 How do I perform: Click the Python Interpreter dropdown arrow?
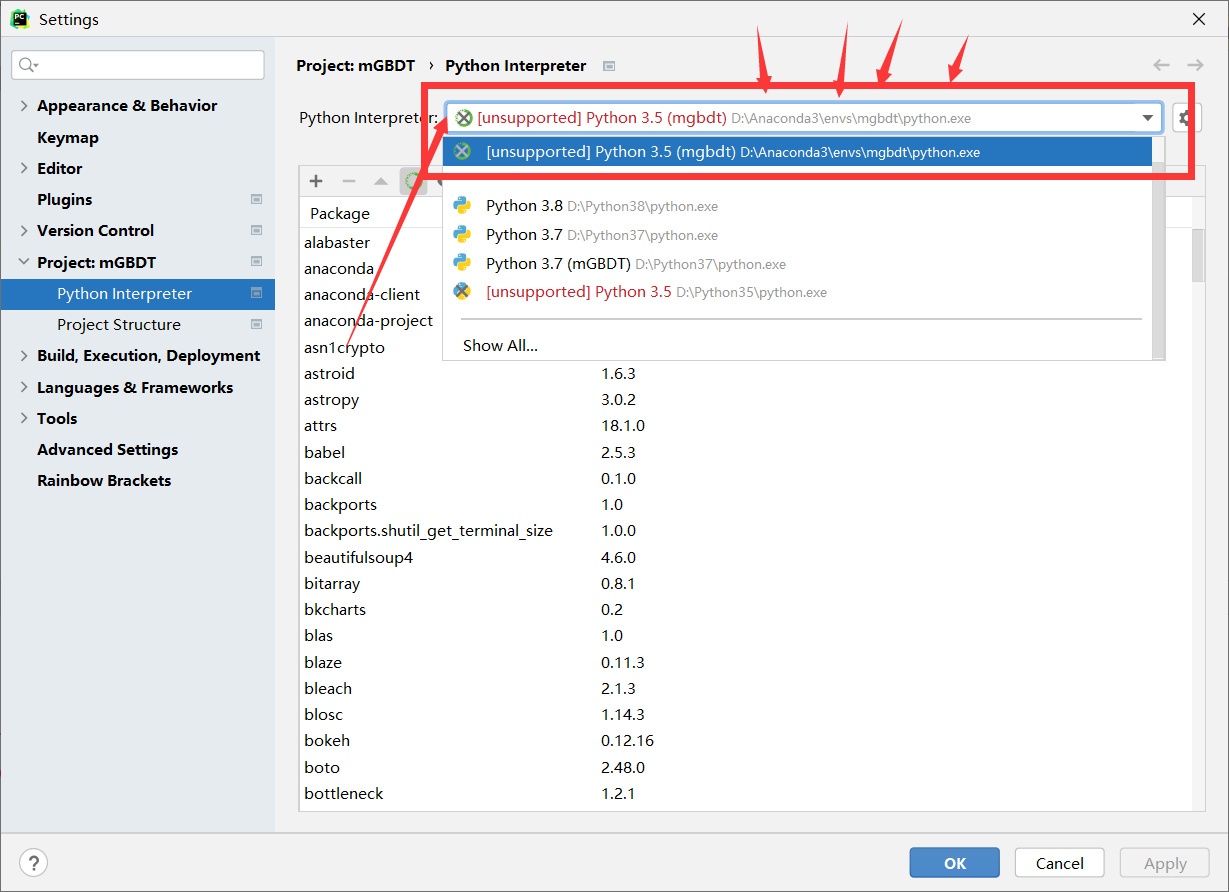(1147, 118)
